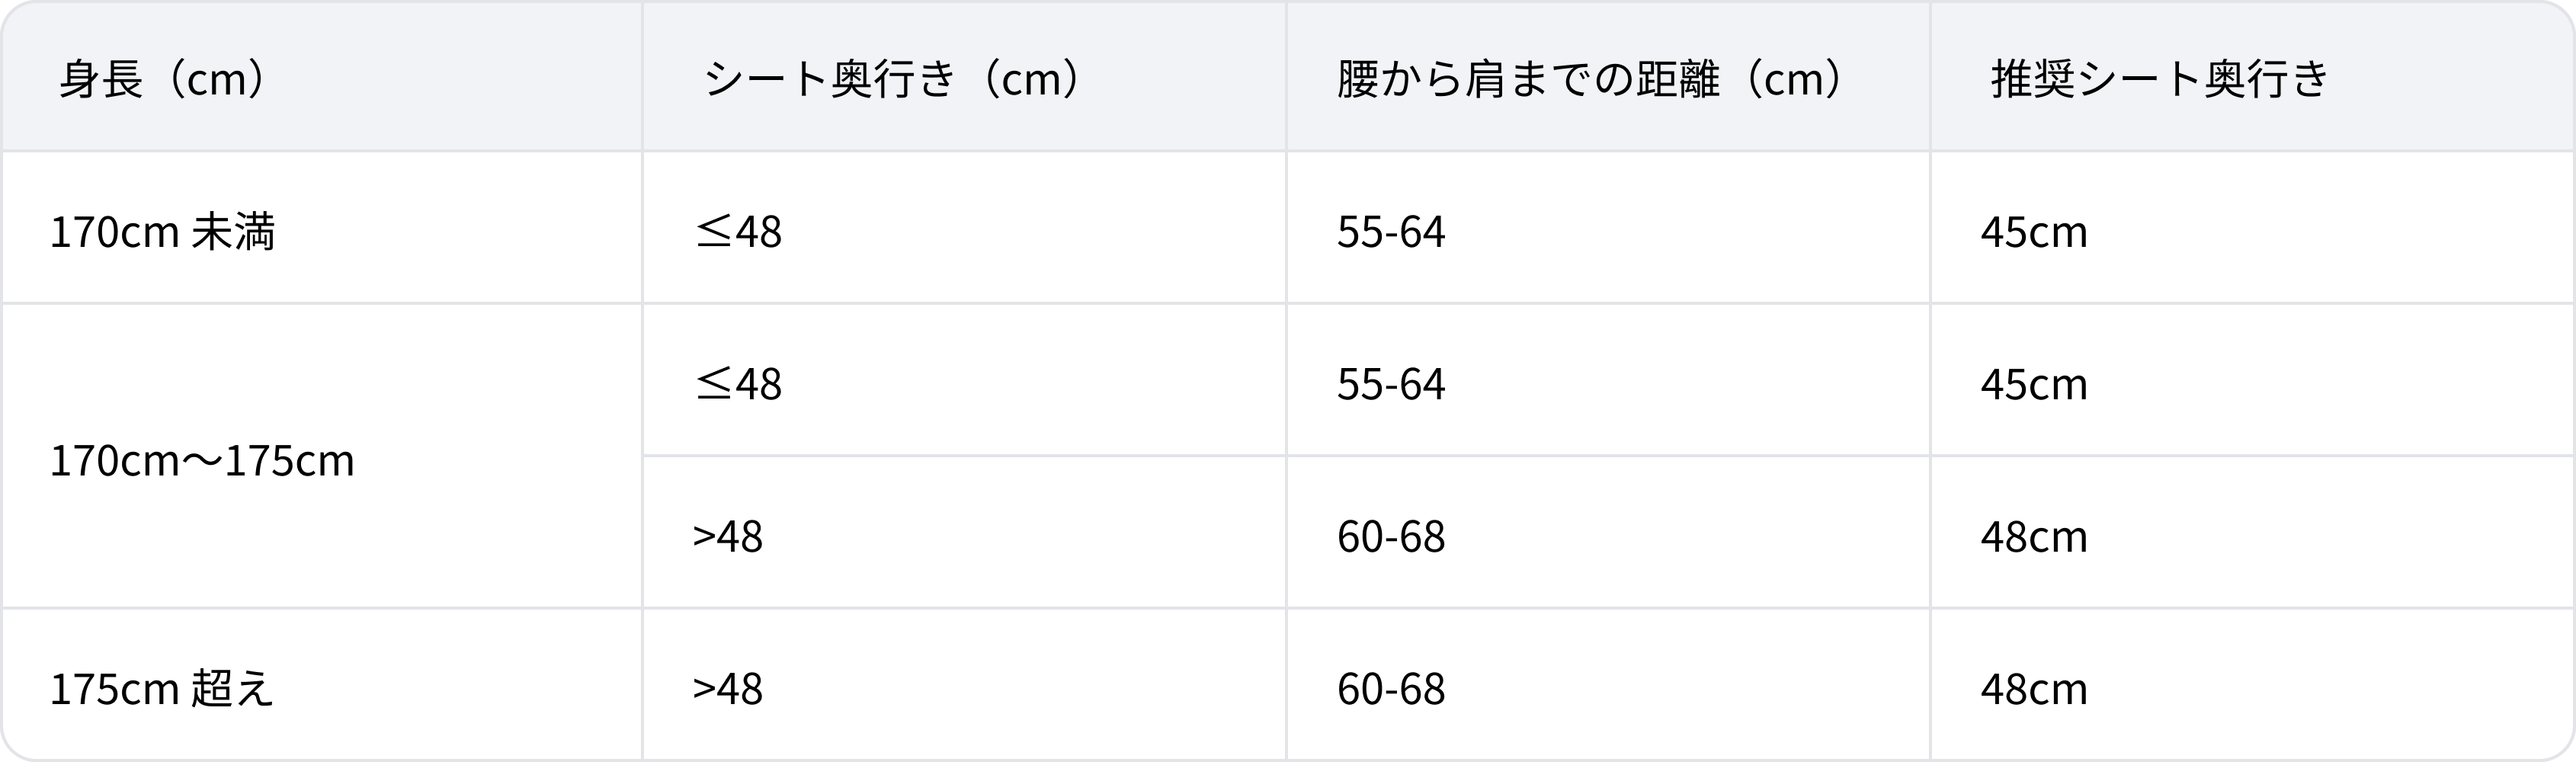Select 48cm in the 170cm～175cm group
The image size is (2576, 762).
(2034, 537)
